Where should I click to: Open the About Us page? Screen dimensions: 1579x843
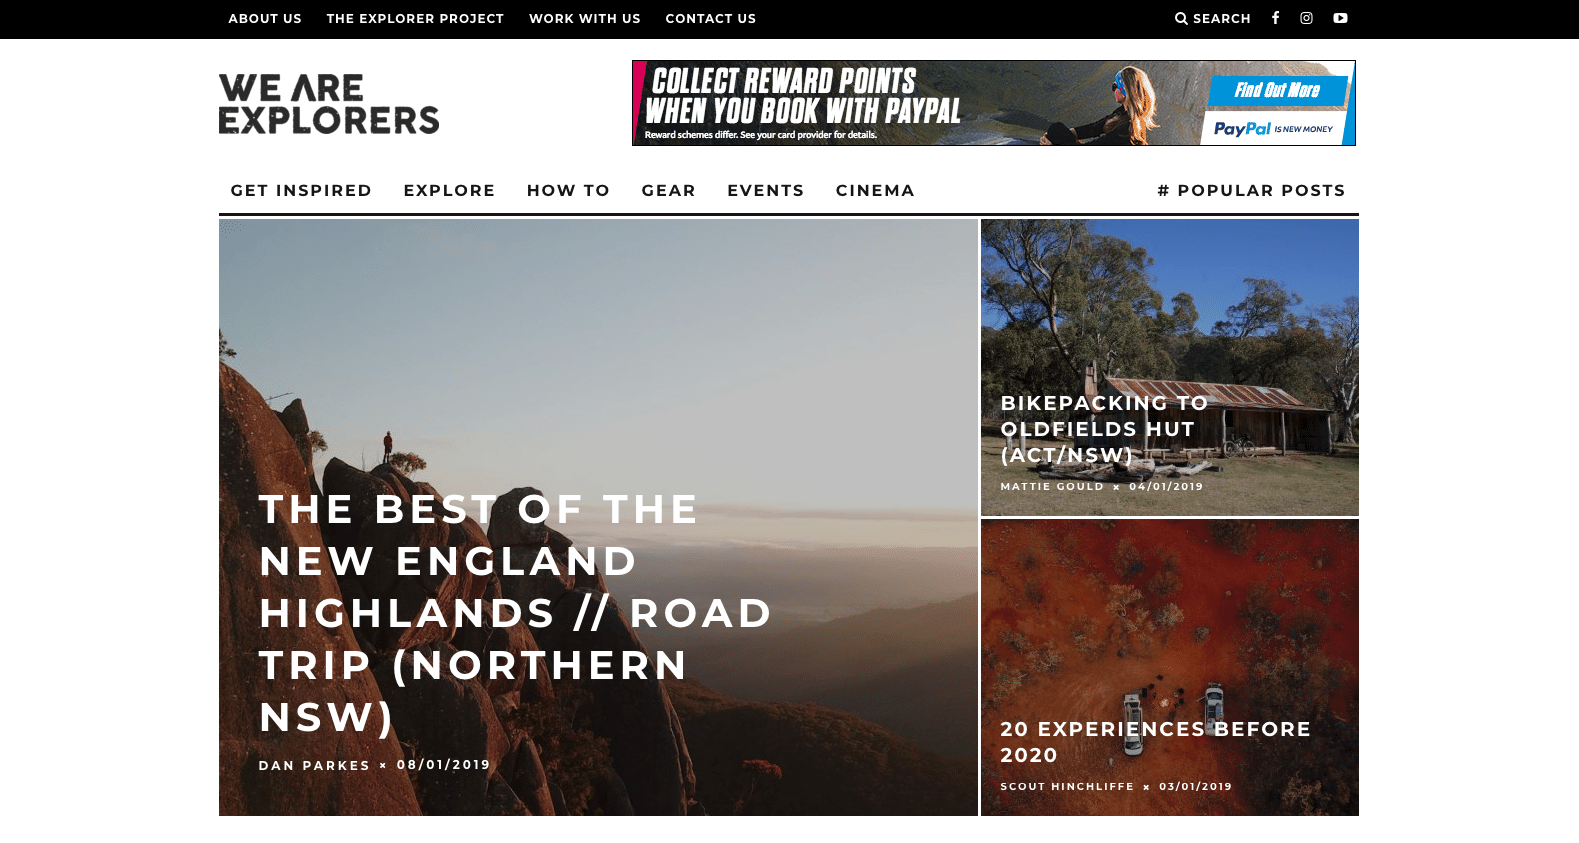(x=265, y=19)
